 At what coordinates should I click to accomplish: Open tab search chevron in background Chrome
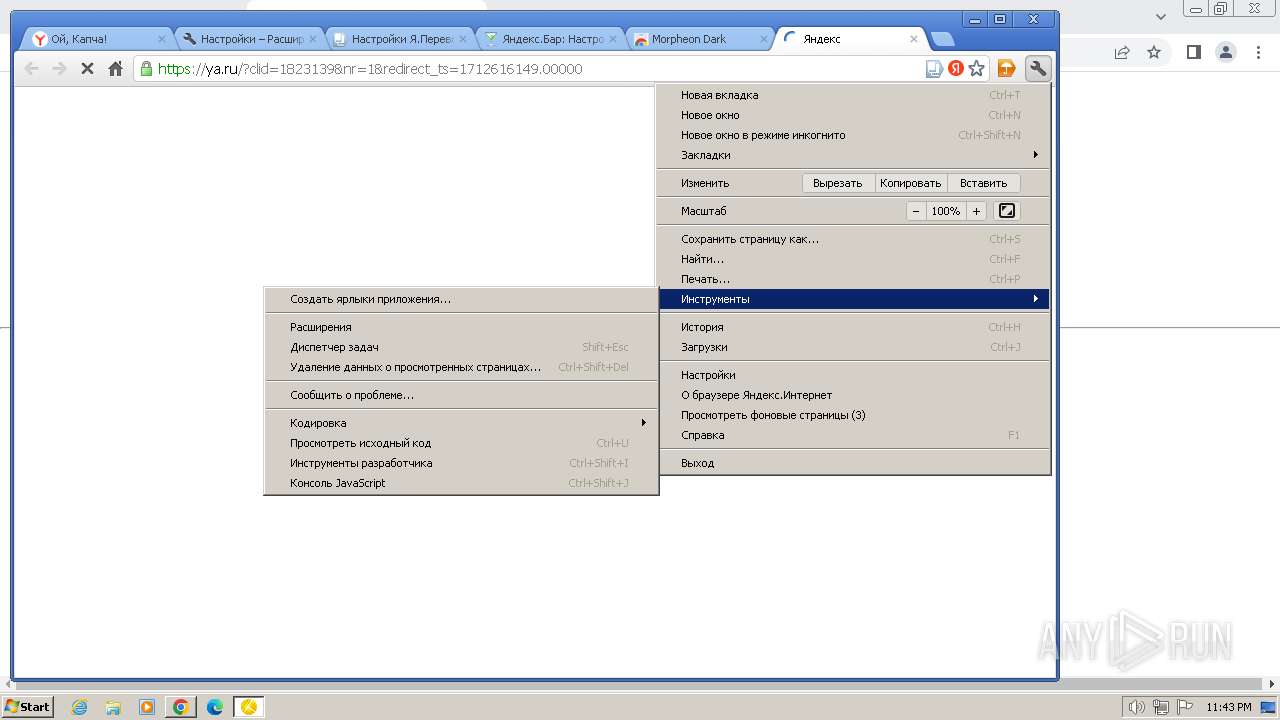[x=1161, y=16]
